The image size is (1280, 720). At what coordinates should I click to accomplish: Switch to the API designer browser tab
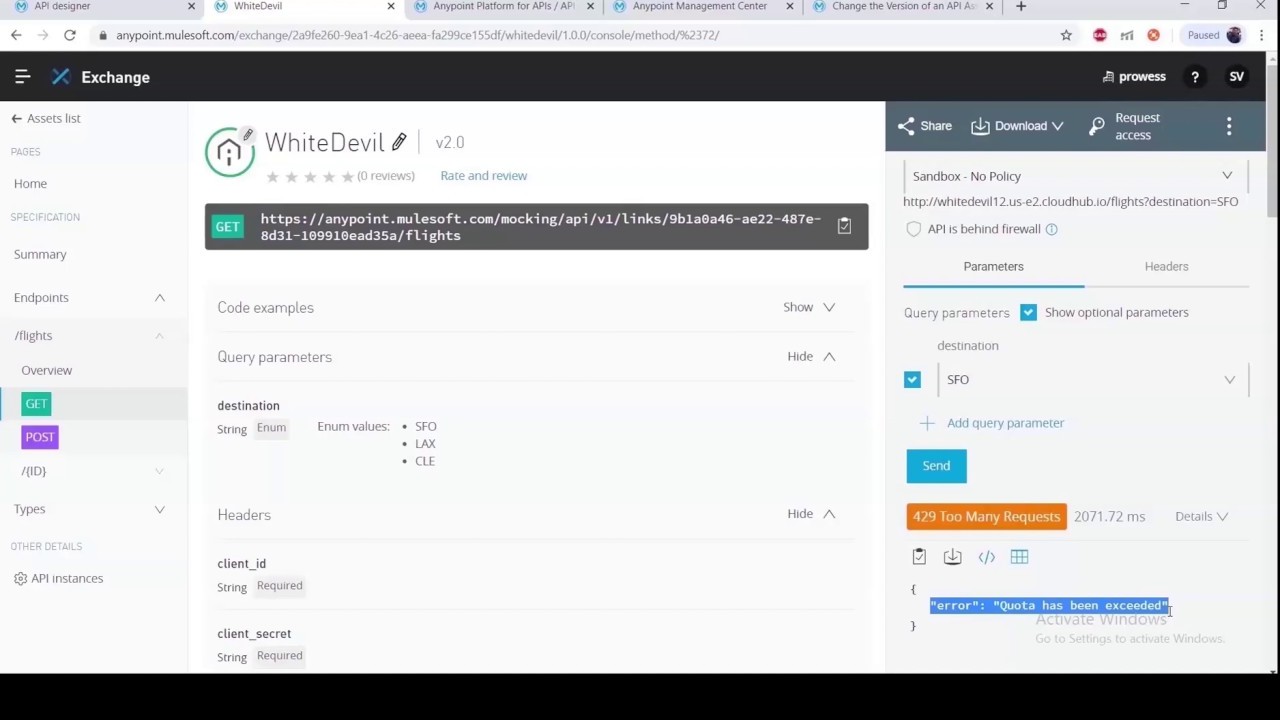click(100, 7)
